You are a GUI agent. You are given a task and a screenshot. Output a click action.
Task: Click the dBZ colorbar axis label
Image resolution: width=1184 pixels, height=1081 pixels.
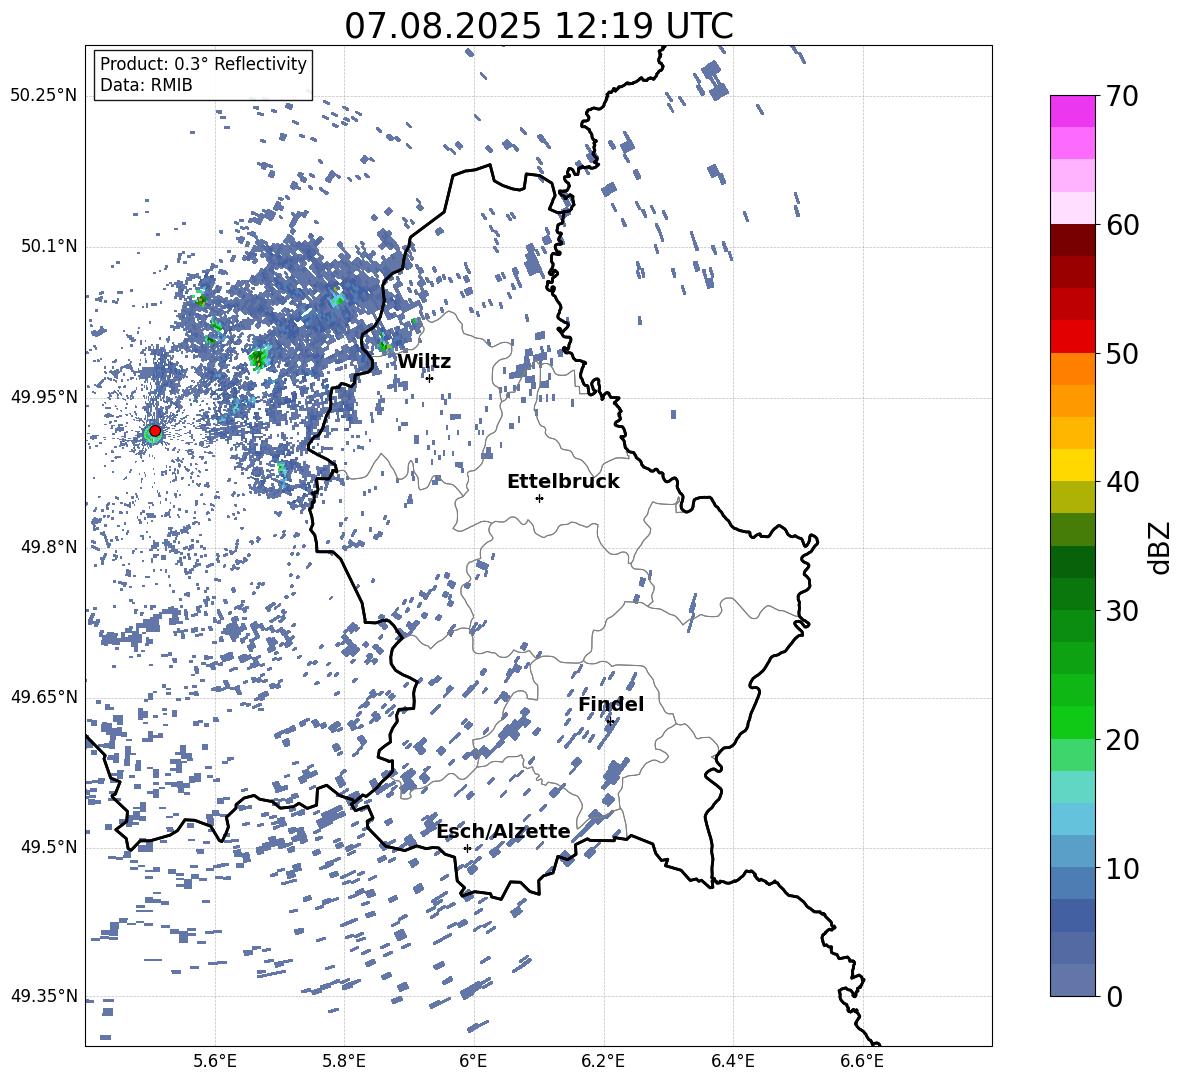point(1160,547)
